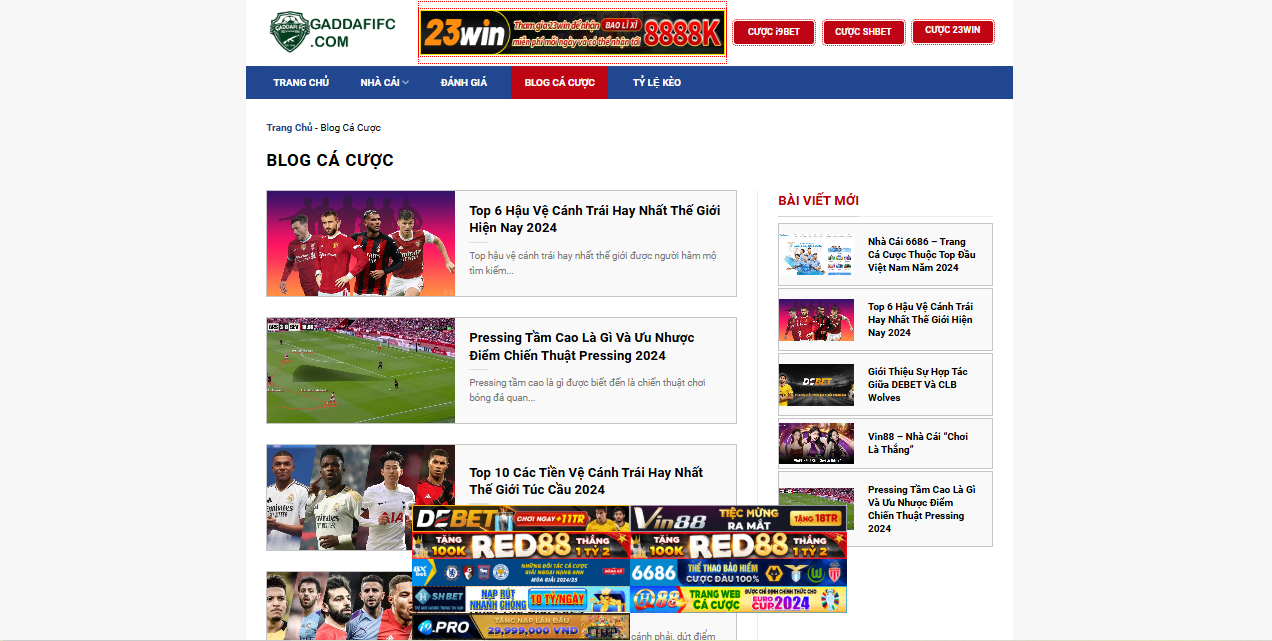Click the left RED88 ad banner
The height and width of the screenshot is (641, 1272).
point(521,545)
